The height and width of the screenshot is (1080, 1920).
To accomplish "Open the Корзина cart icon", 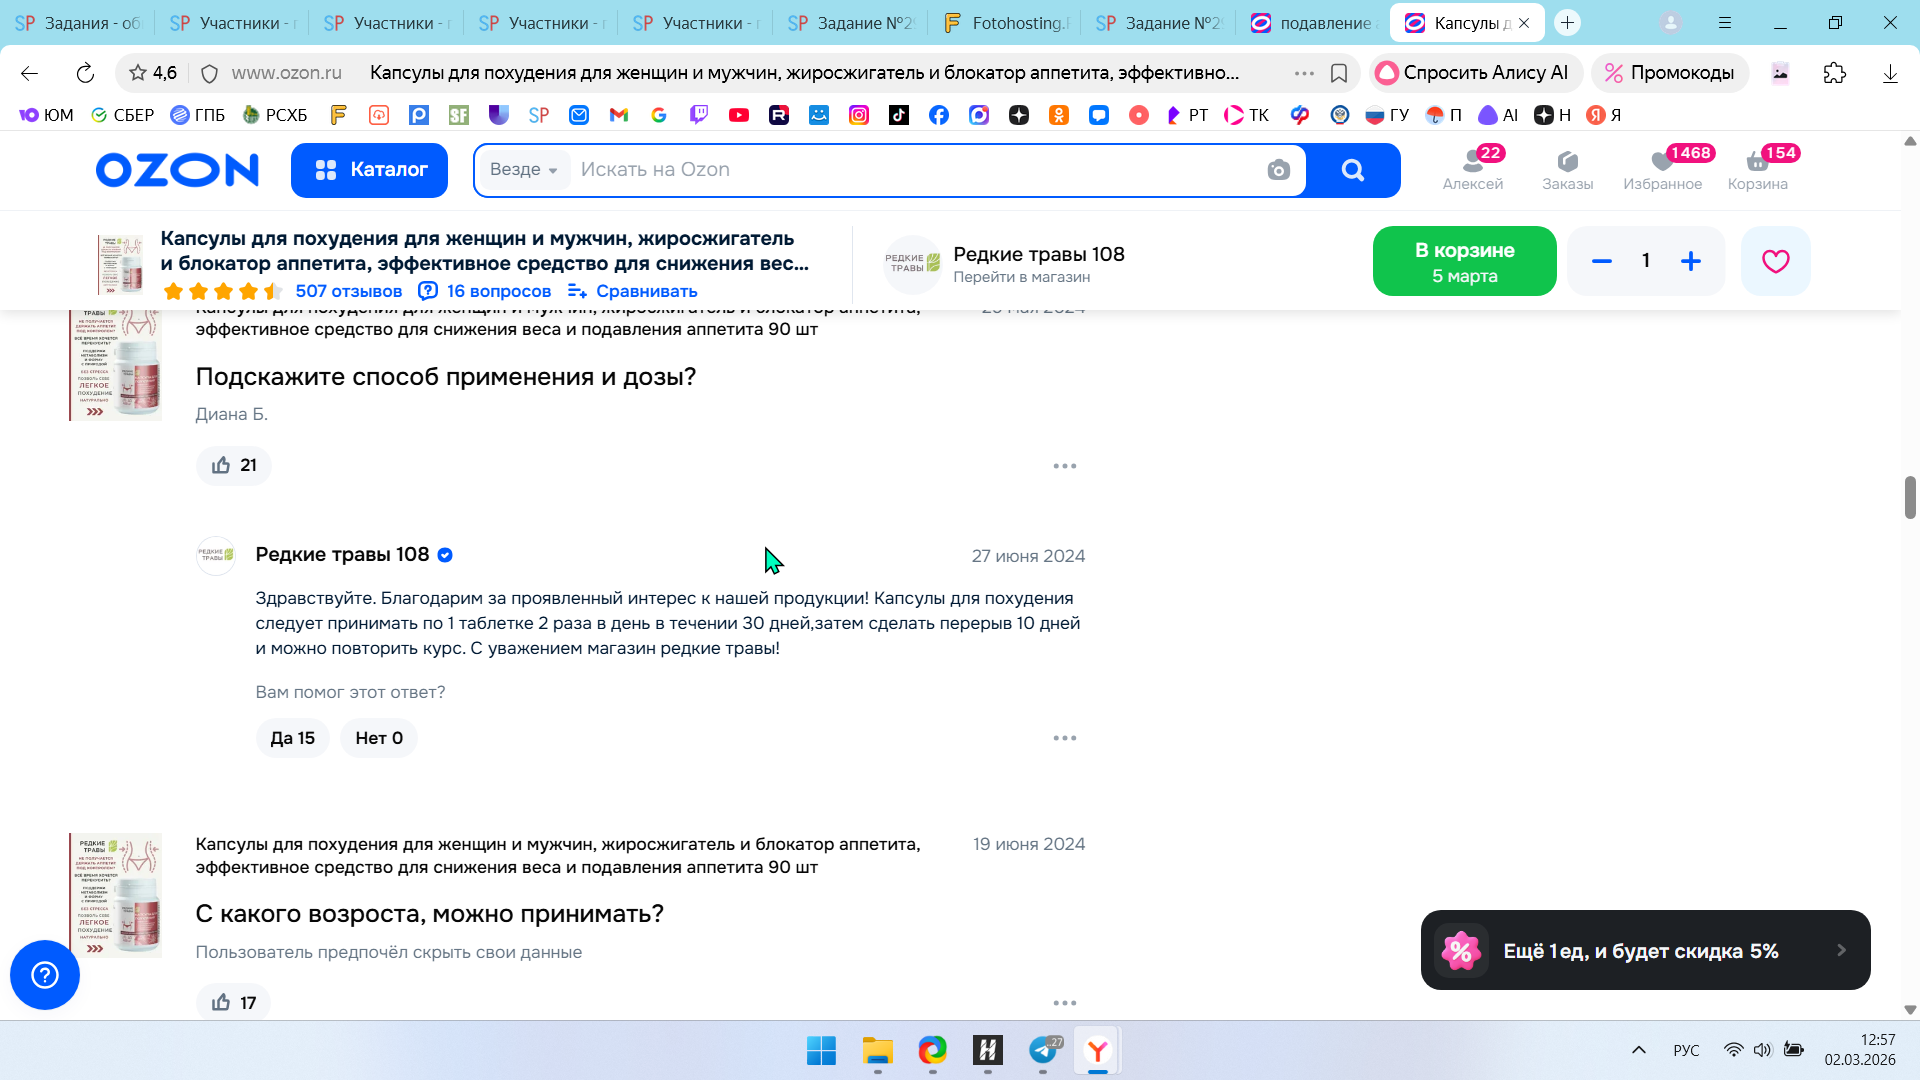I will [1757, 169].
